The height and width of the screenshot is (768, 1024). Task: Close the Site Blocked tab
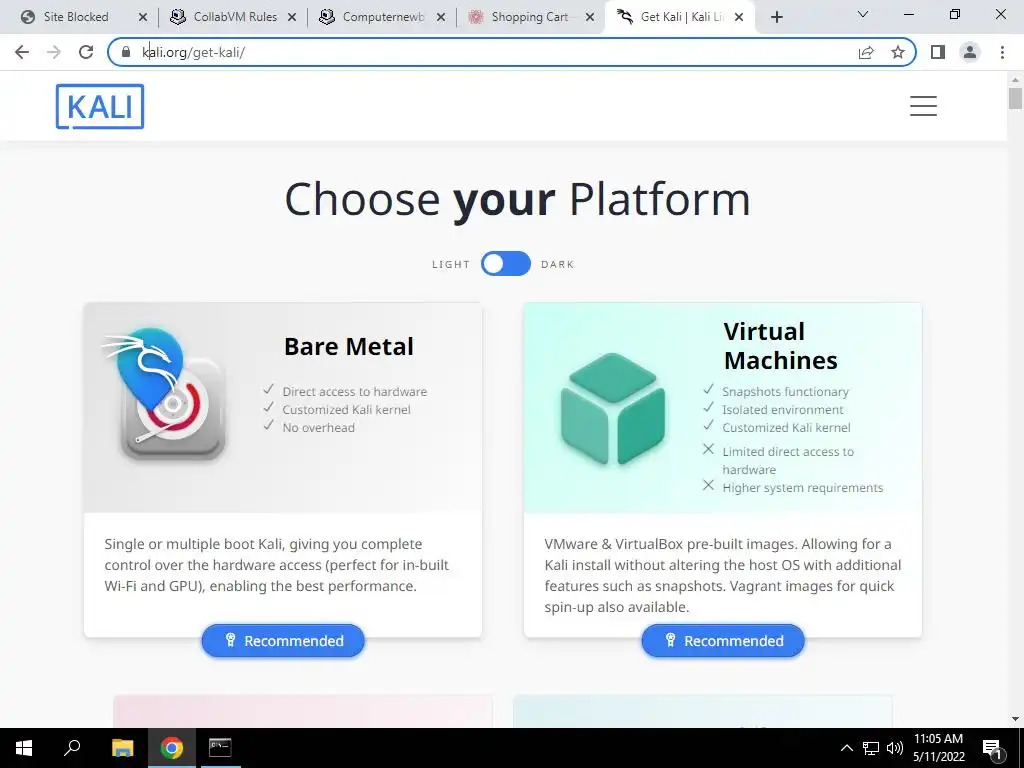pyautogui.click(x=143, y=18)
